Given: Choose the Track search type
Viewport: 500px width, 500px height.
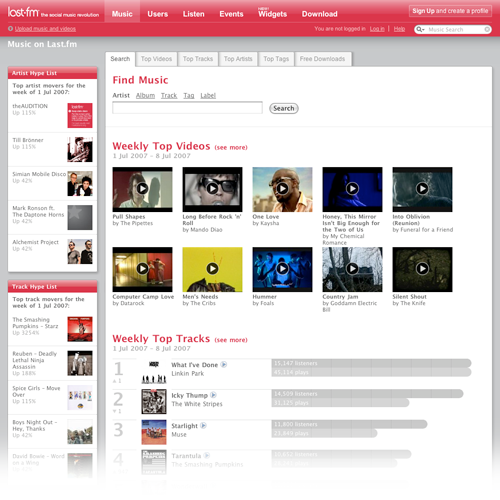Looking at the screenshot, I should tap(169, 96).
